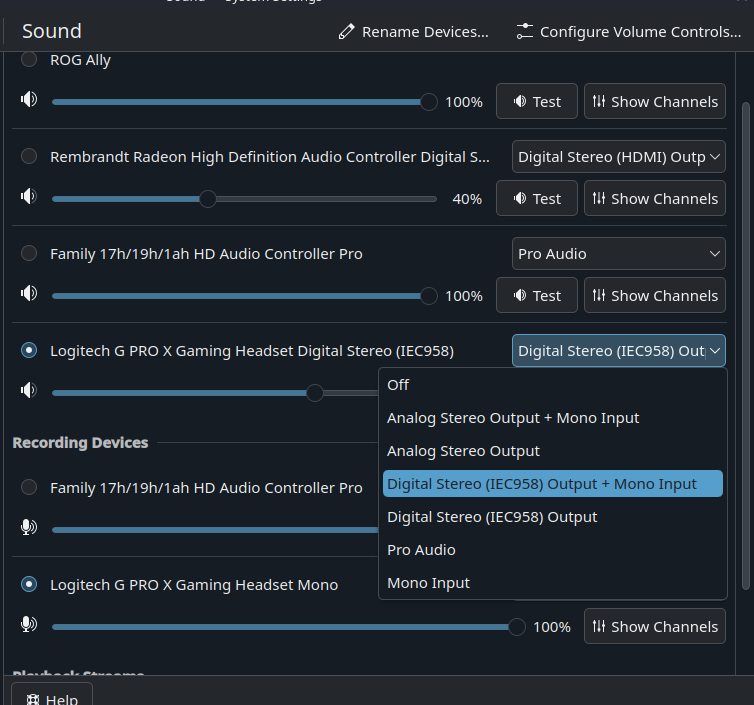Viewport: 754px width, 705px height.
Task: Show Channels for Logitech Headset Mono
Action: (x=654, y=626)
